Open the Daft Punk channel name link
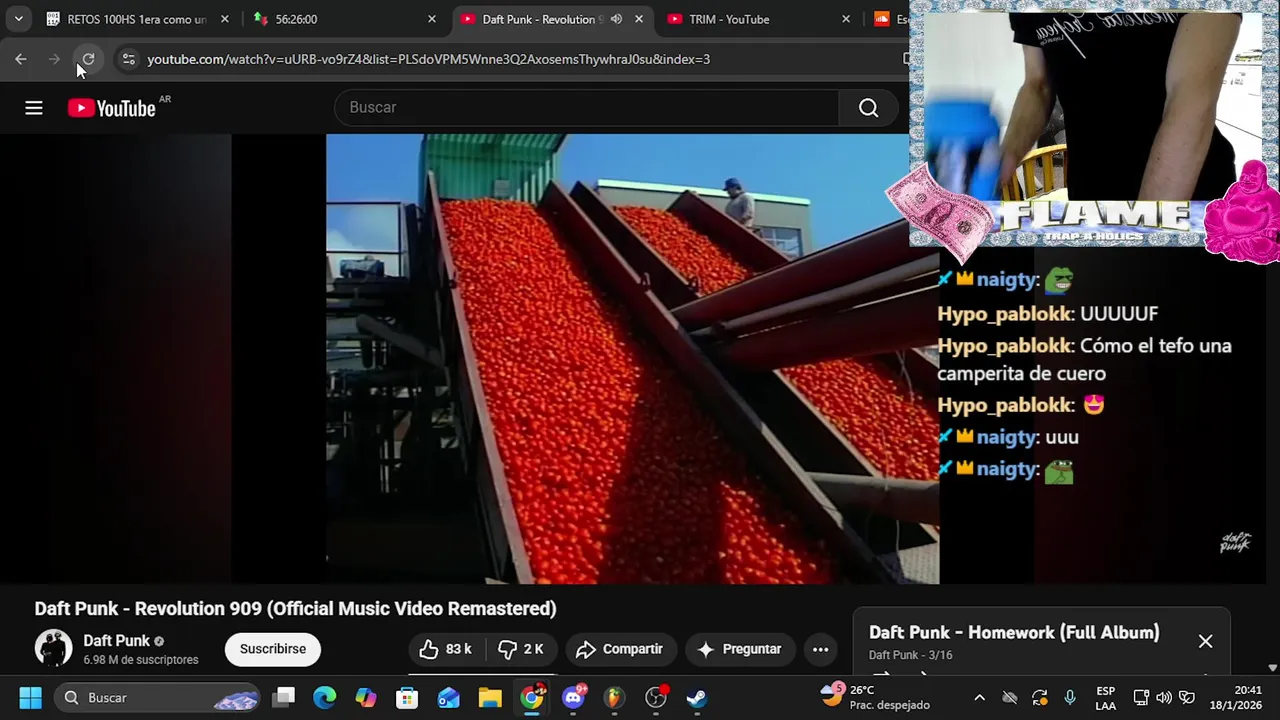This screenshot has height=720, width=1280. 116,641
